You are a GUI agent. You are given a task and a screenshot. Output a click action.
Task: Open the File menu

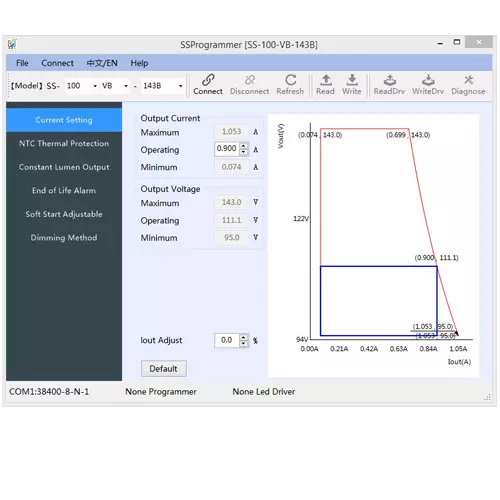point(22,63)
